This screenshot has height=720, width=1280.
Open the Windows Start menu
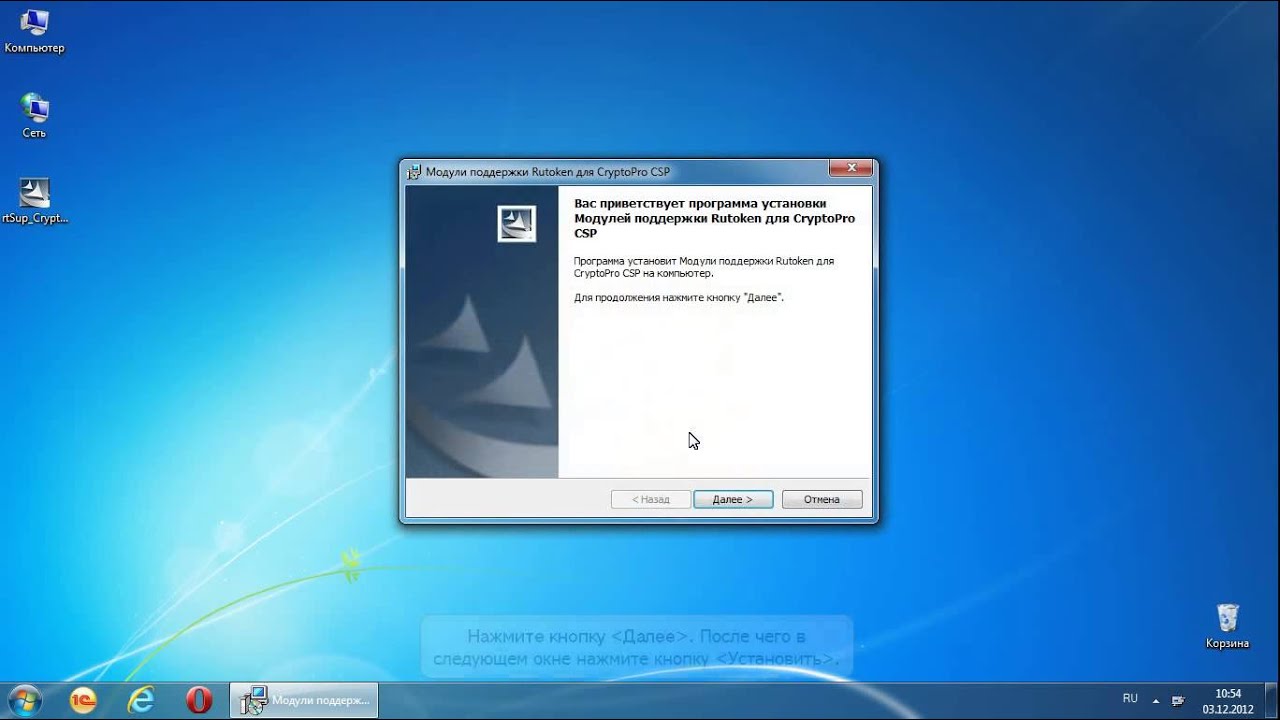tap(24, 700)
